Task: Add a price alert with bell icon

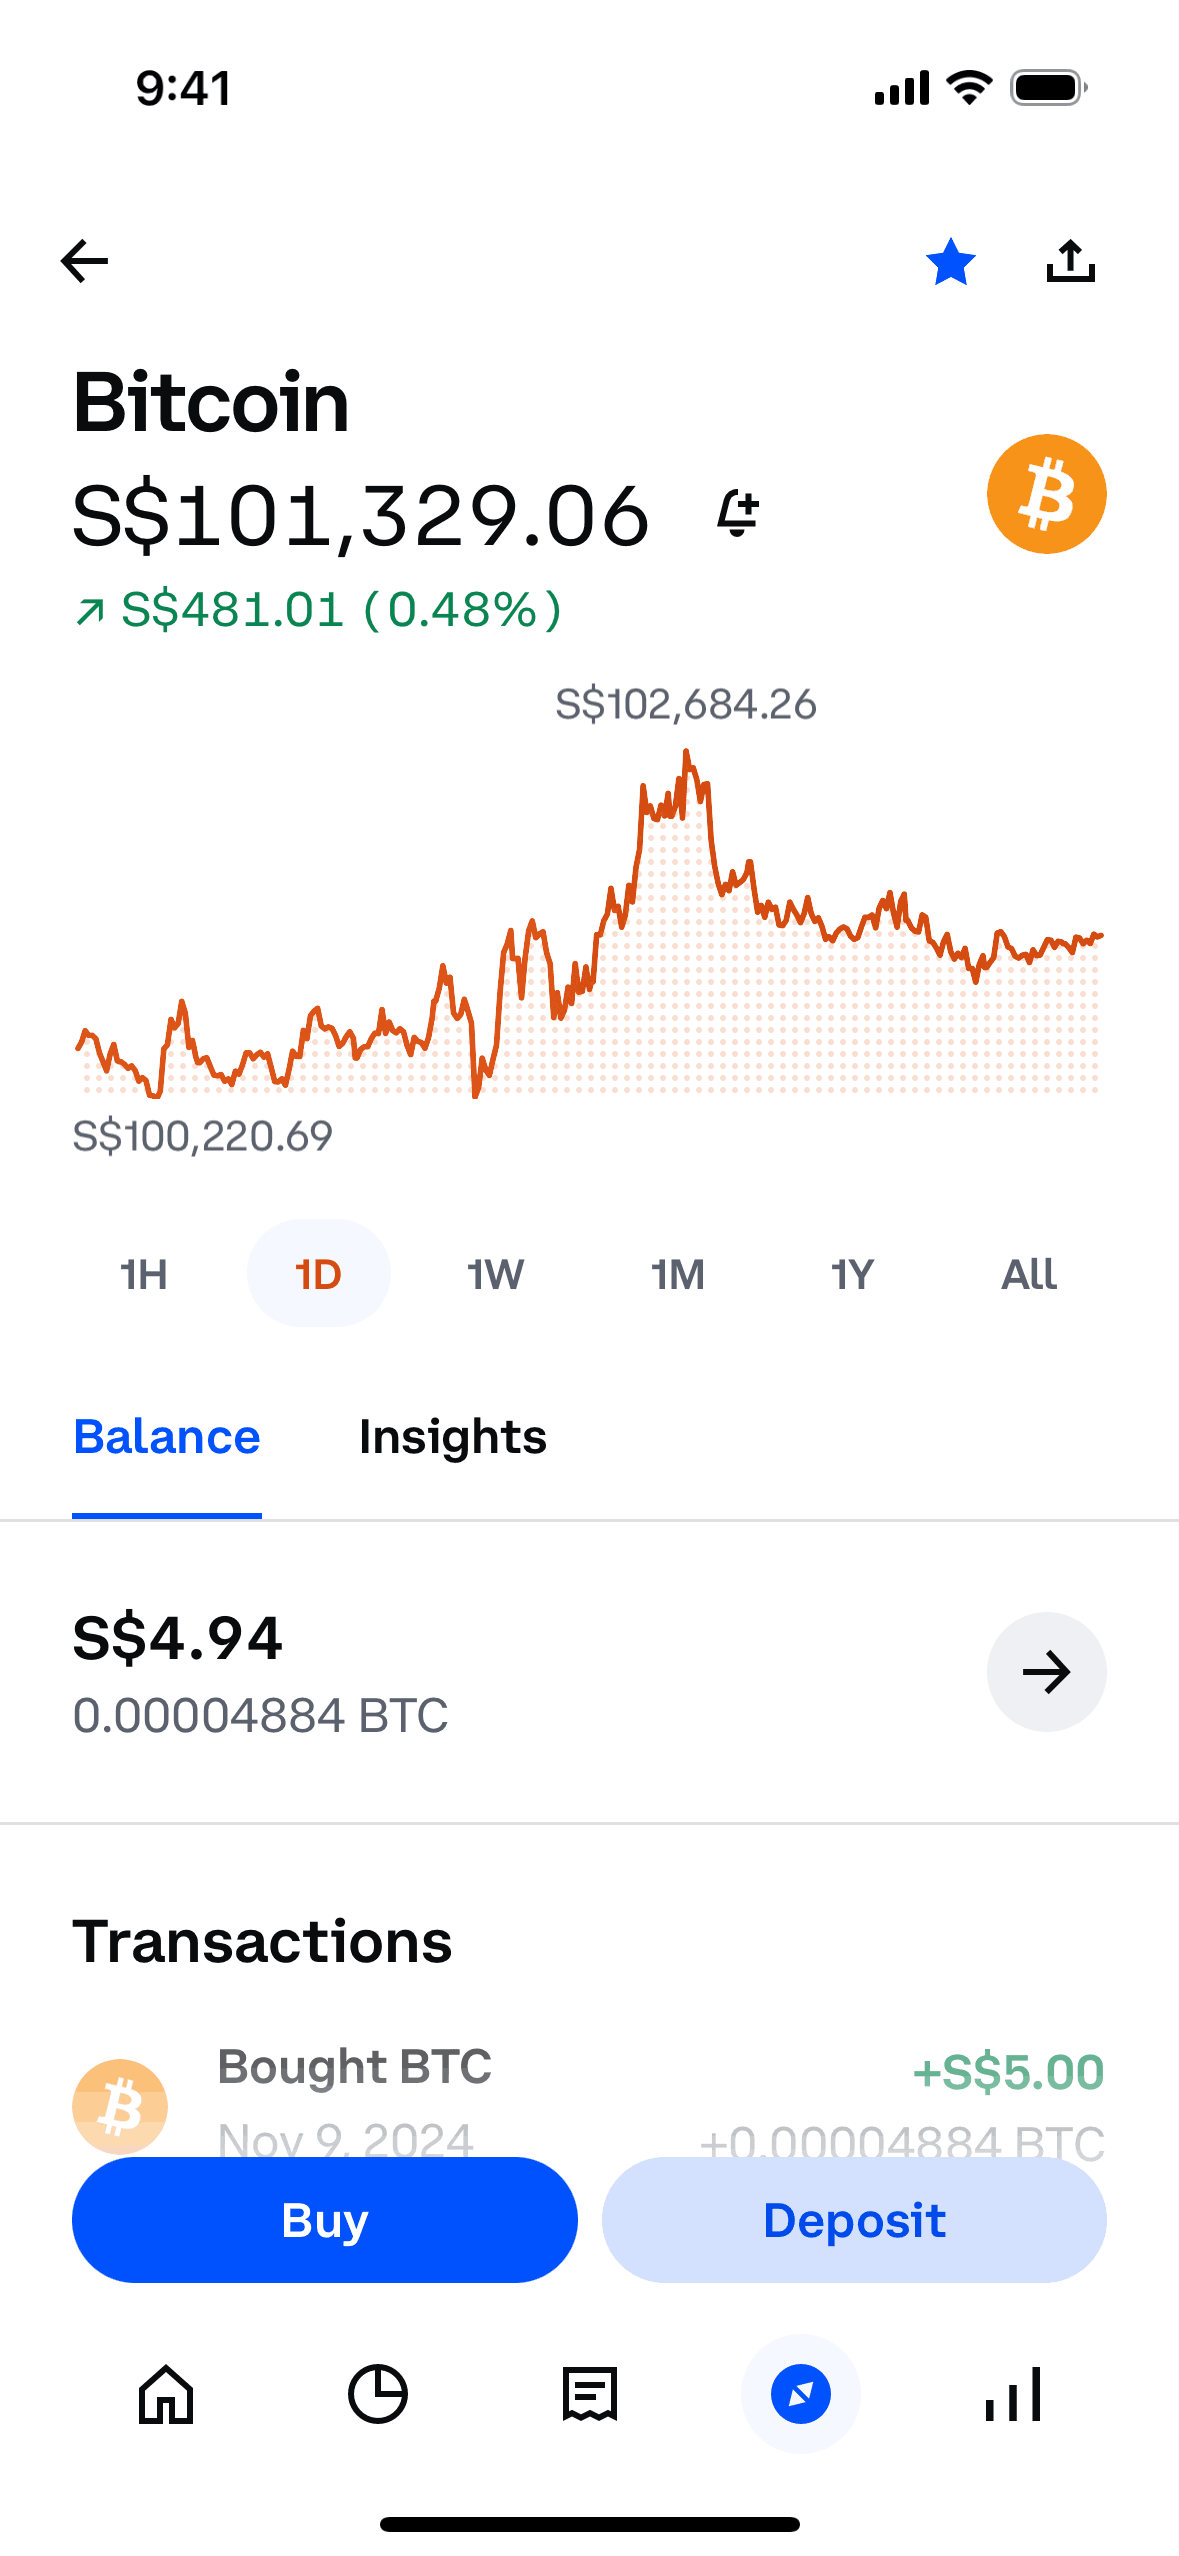Action: (x=738, y=514)
